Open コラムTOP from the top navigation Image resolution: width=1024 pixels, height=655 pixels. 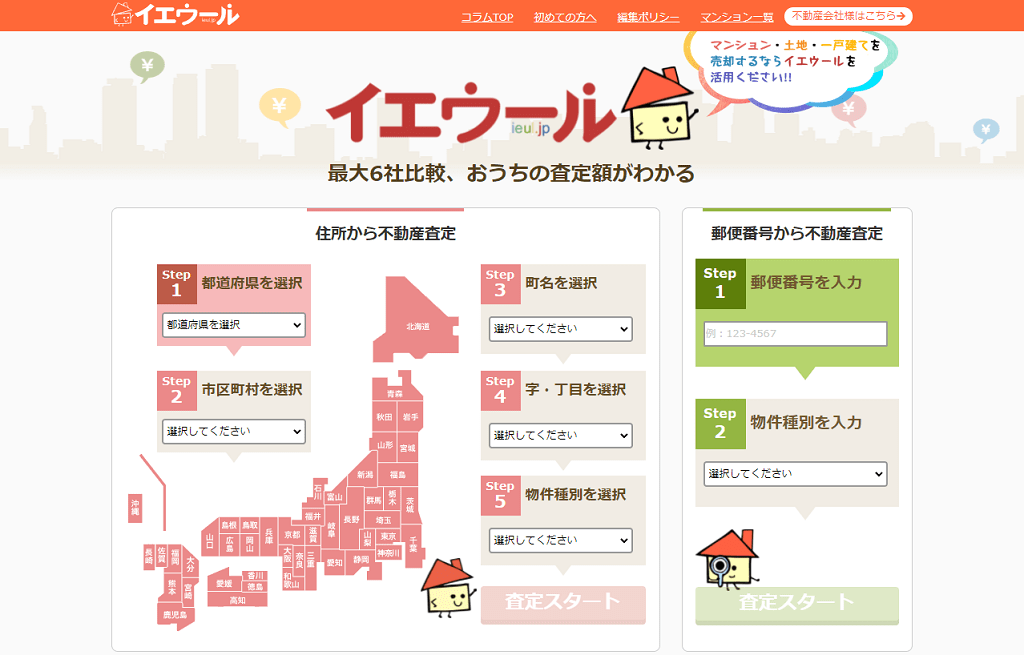point(488,16)
